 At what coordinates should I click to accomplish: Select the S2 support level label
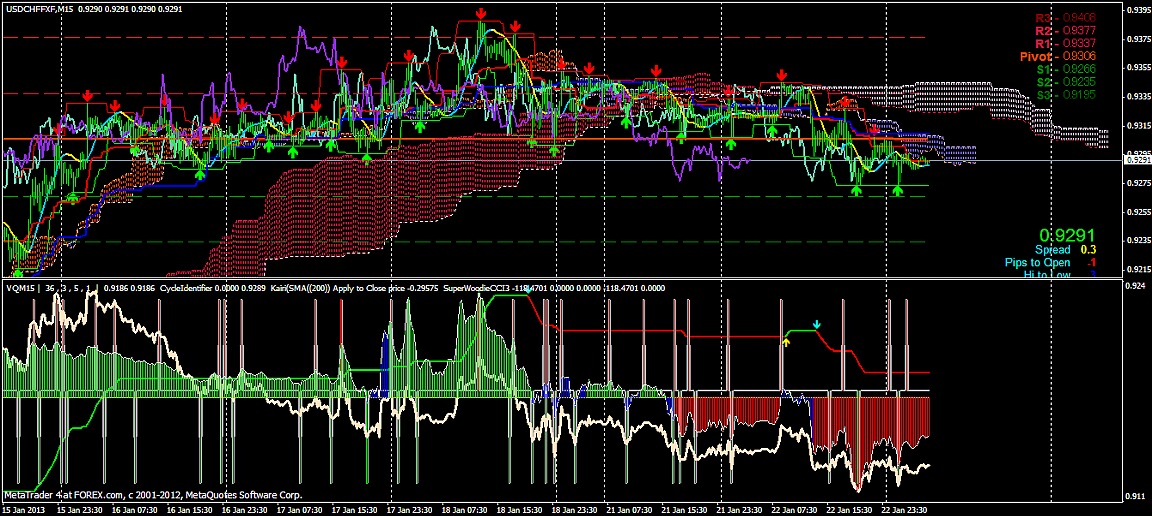pos(1065,83)
